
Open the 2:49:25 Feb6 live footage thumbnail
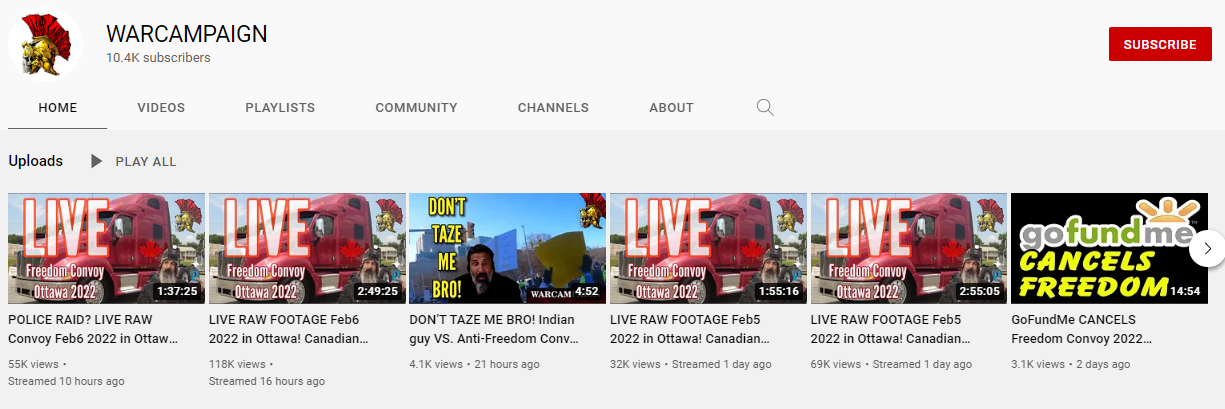tap(307, 248)
